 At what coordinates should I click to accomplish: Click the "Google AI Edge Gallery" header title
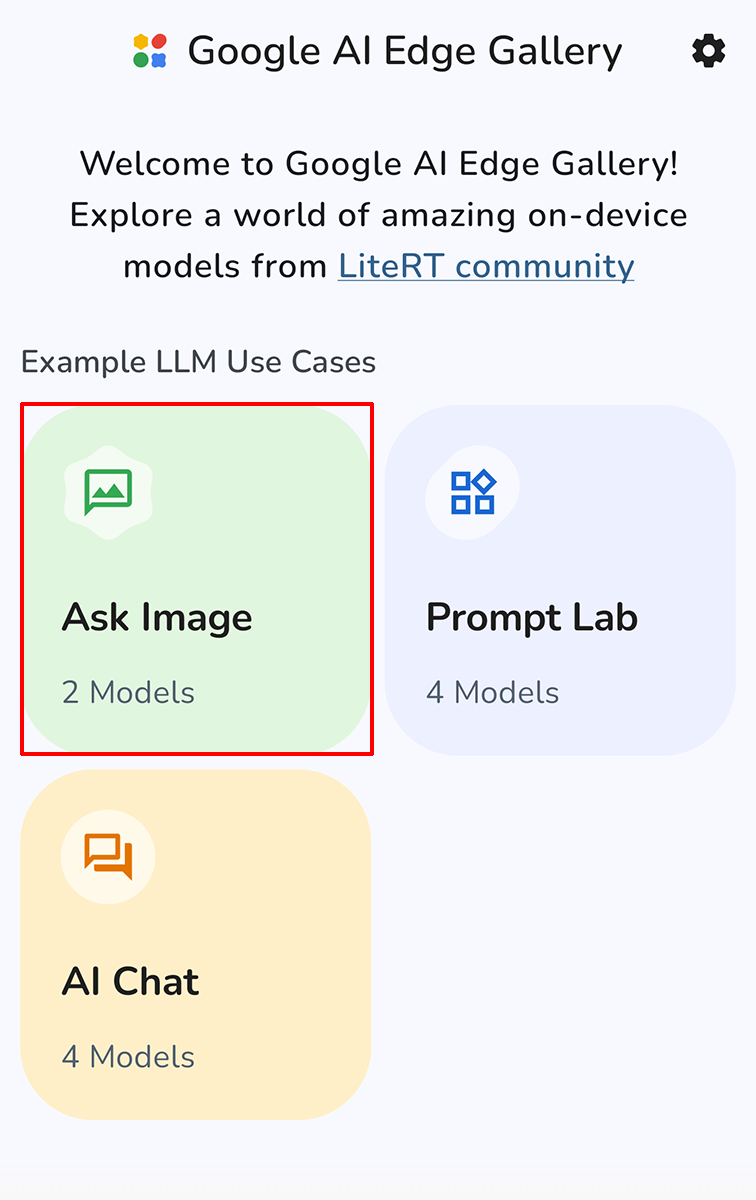[404, 51]
